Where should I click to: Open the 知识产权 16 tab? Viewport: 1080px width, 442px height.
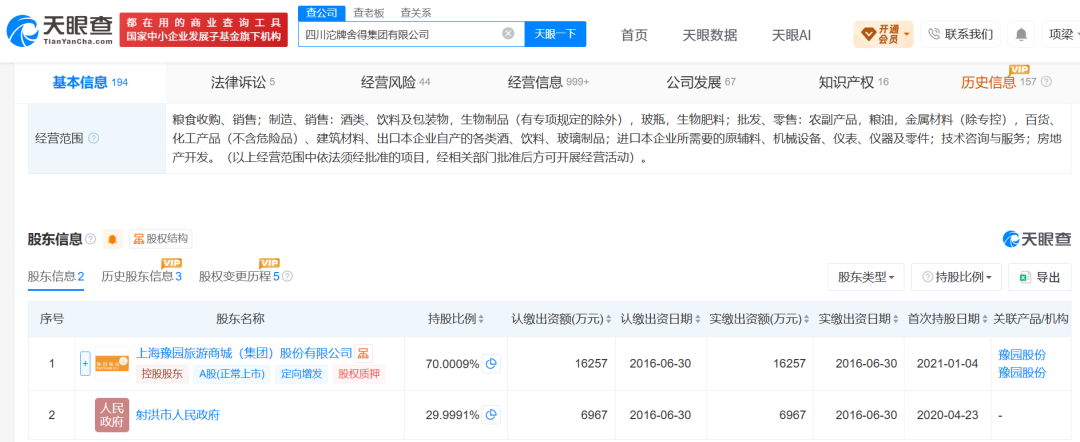853,83
